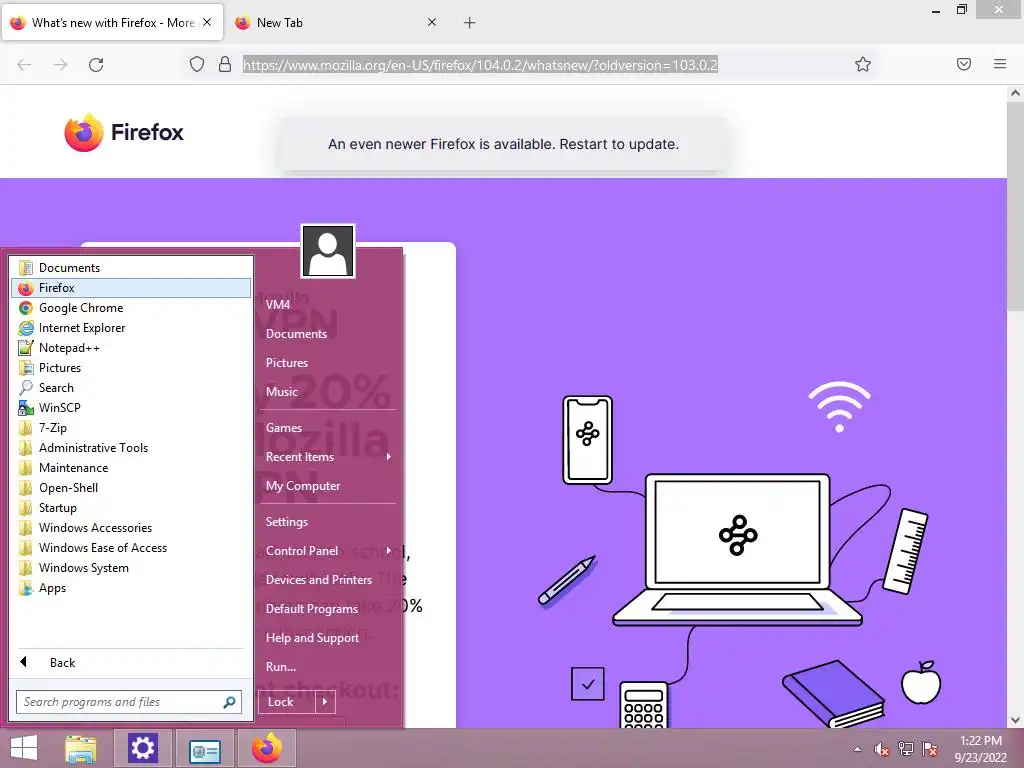The height and width of the screenshot is (768, 1024).
Task: Open the Run... dialog
Action: tap(328, 667)
